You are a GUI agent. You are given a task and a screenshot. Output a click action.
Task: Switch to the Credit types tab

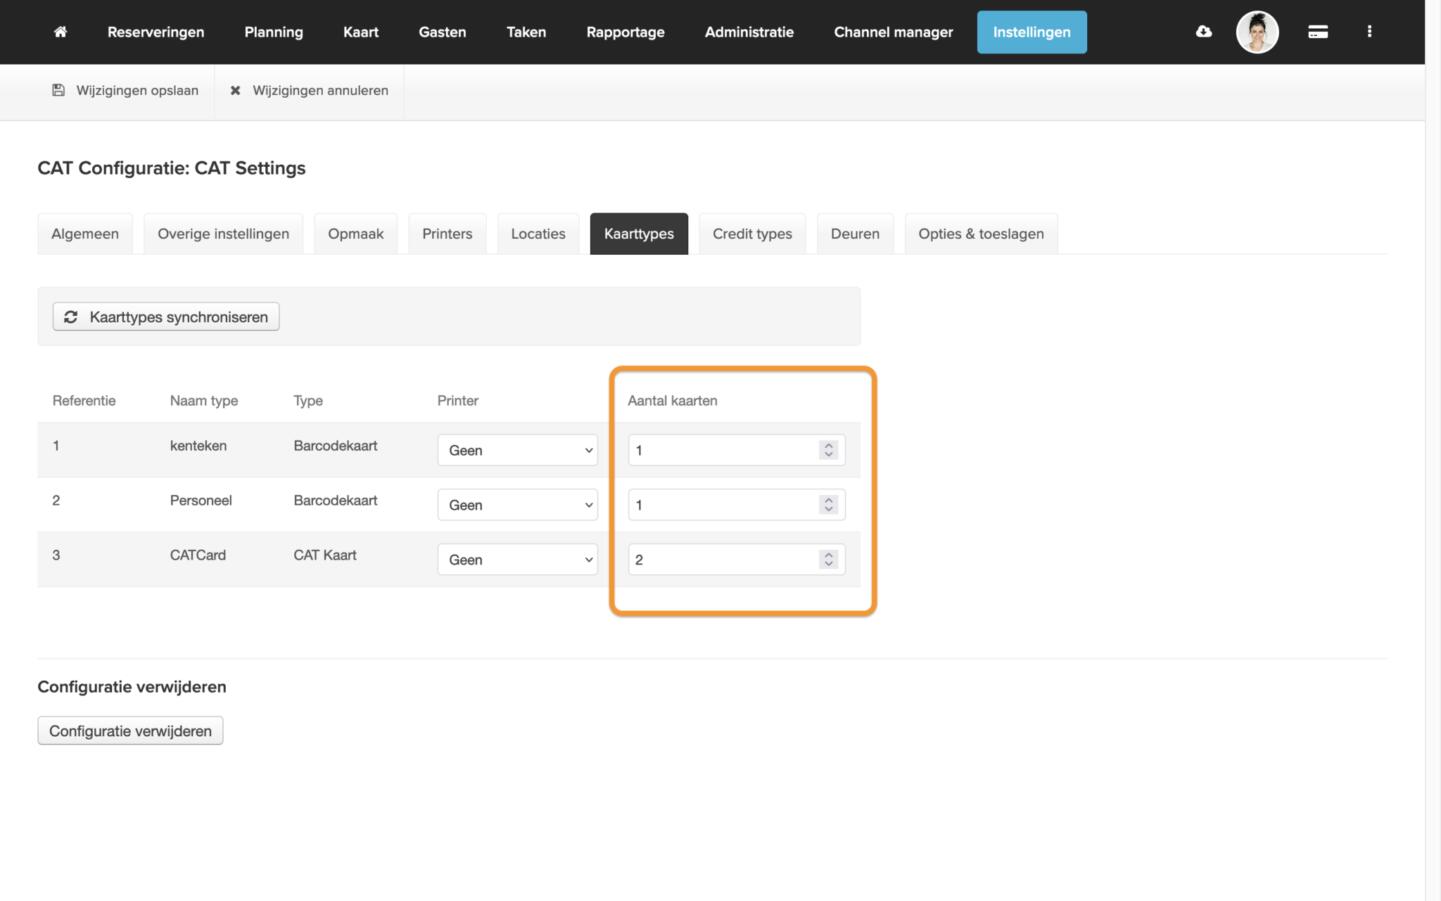[x=752, y=234]
